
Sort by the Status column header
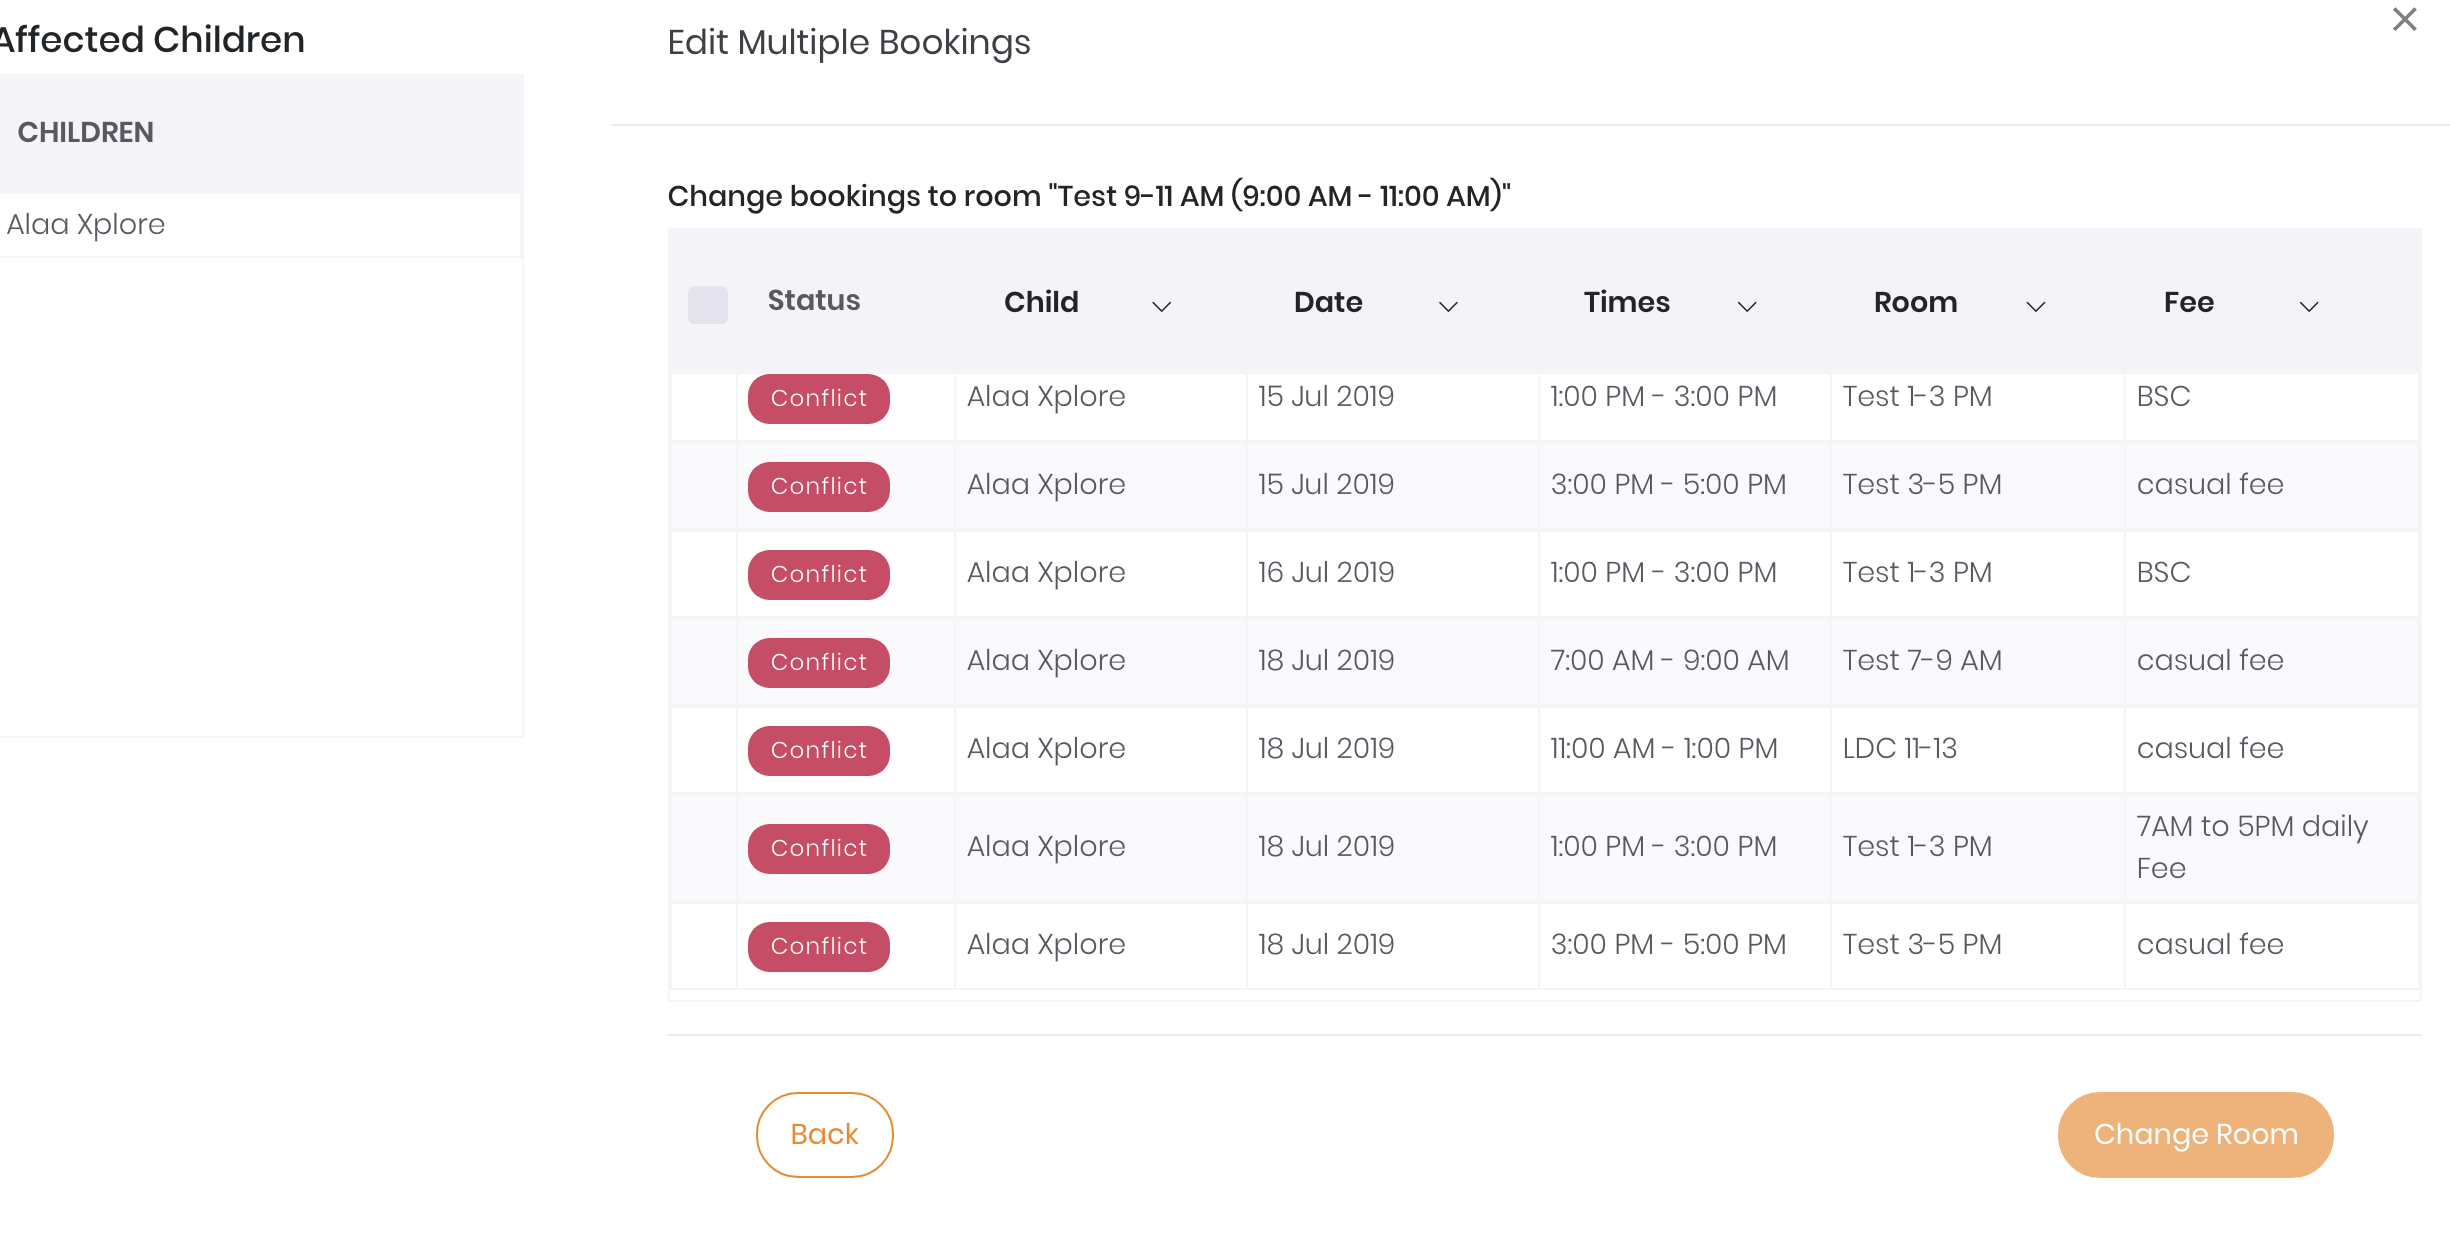click(x=814, y=300)
